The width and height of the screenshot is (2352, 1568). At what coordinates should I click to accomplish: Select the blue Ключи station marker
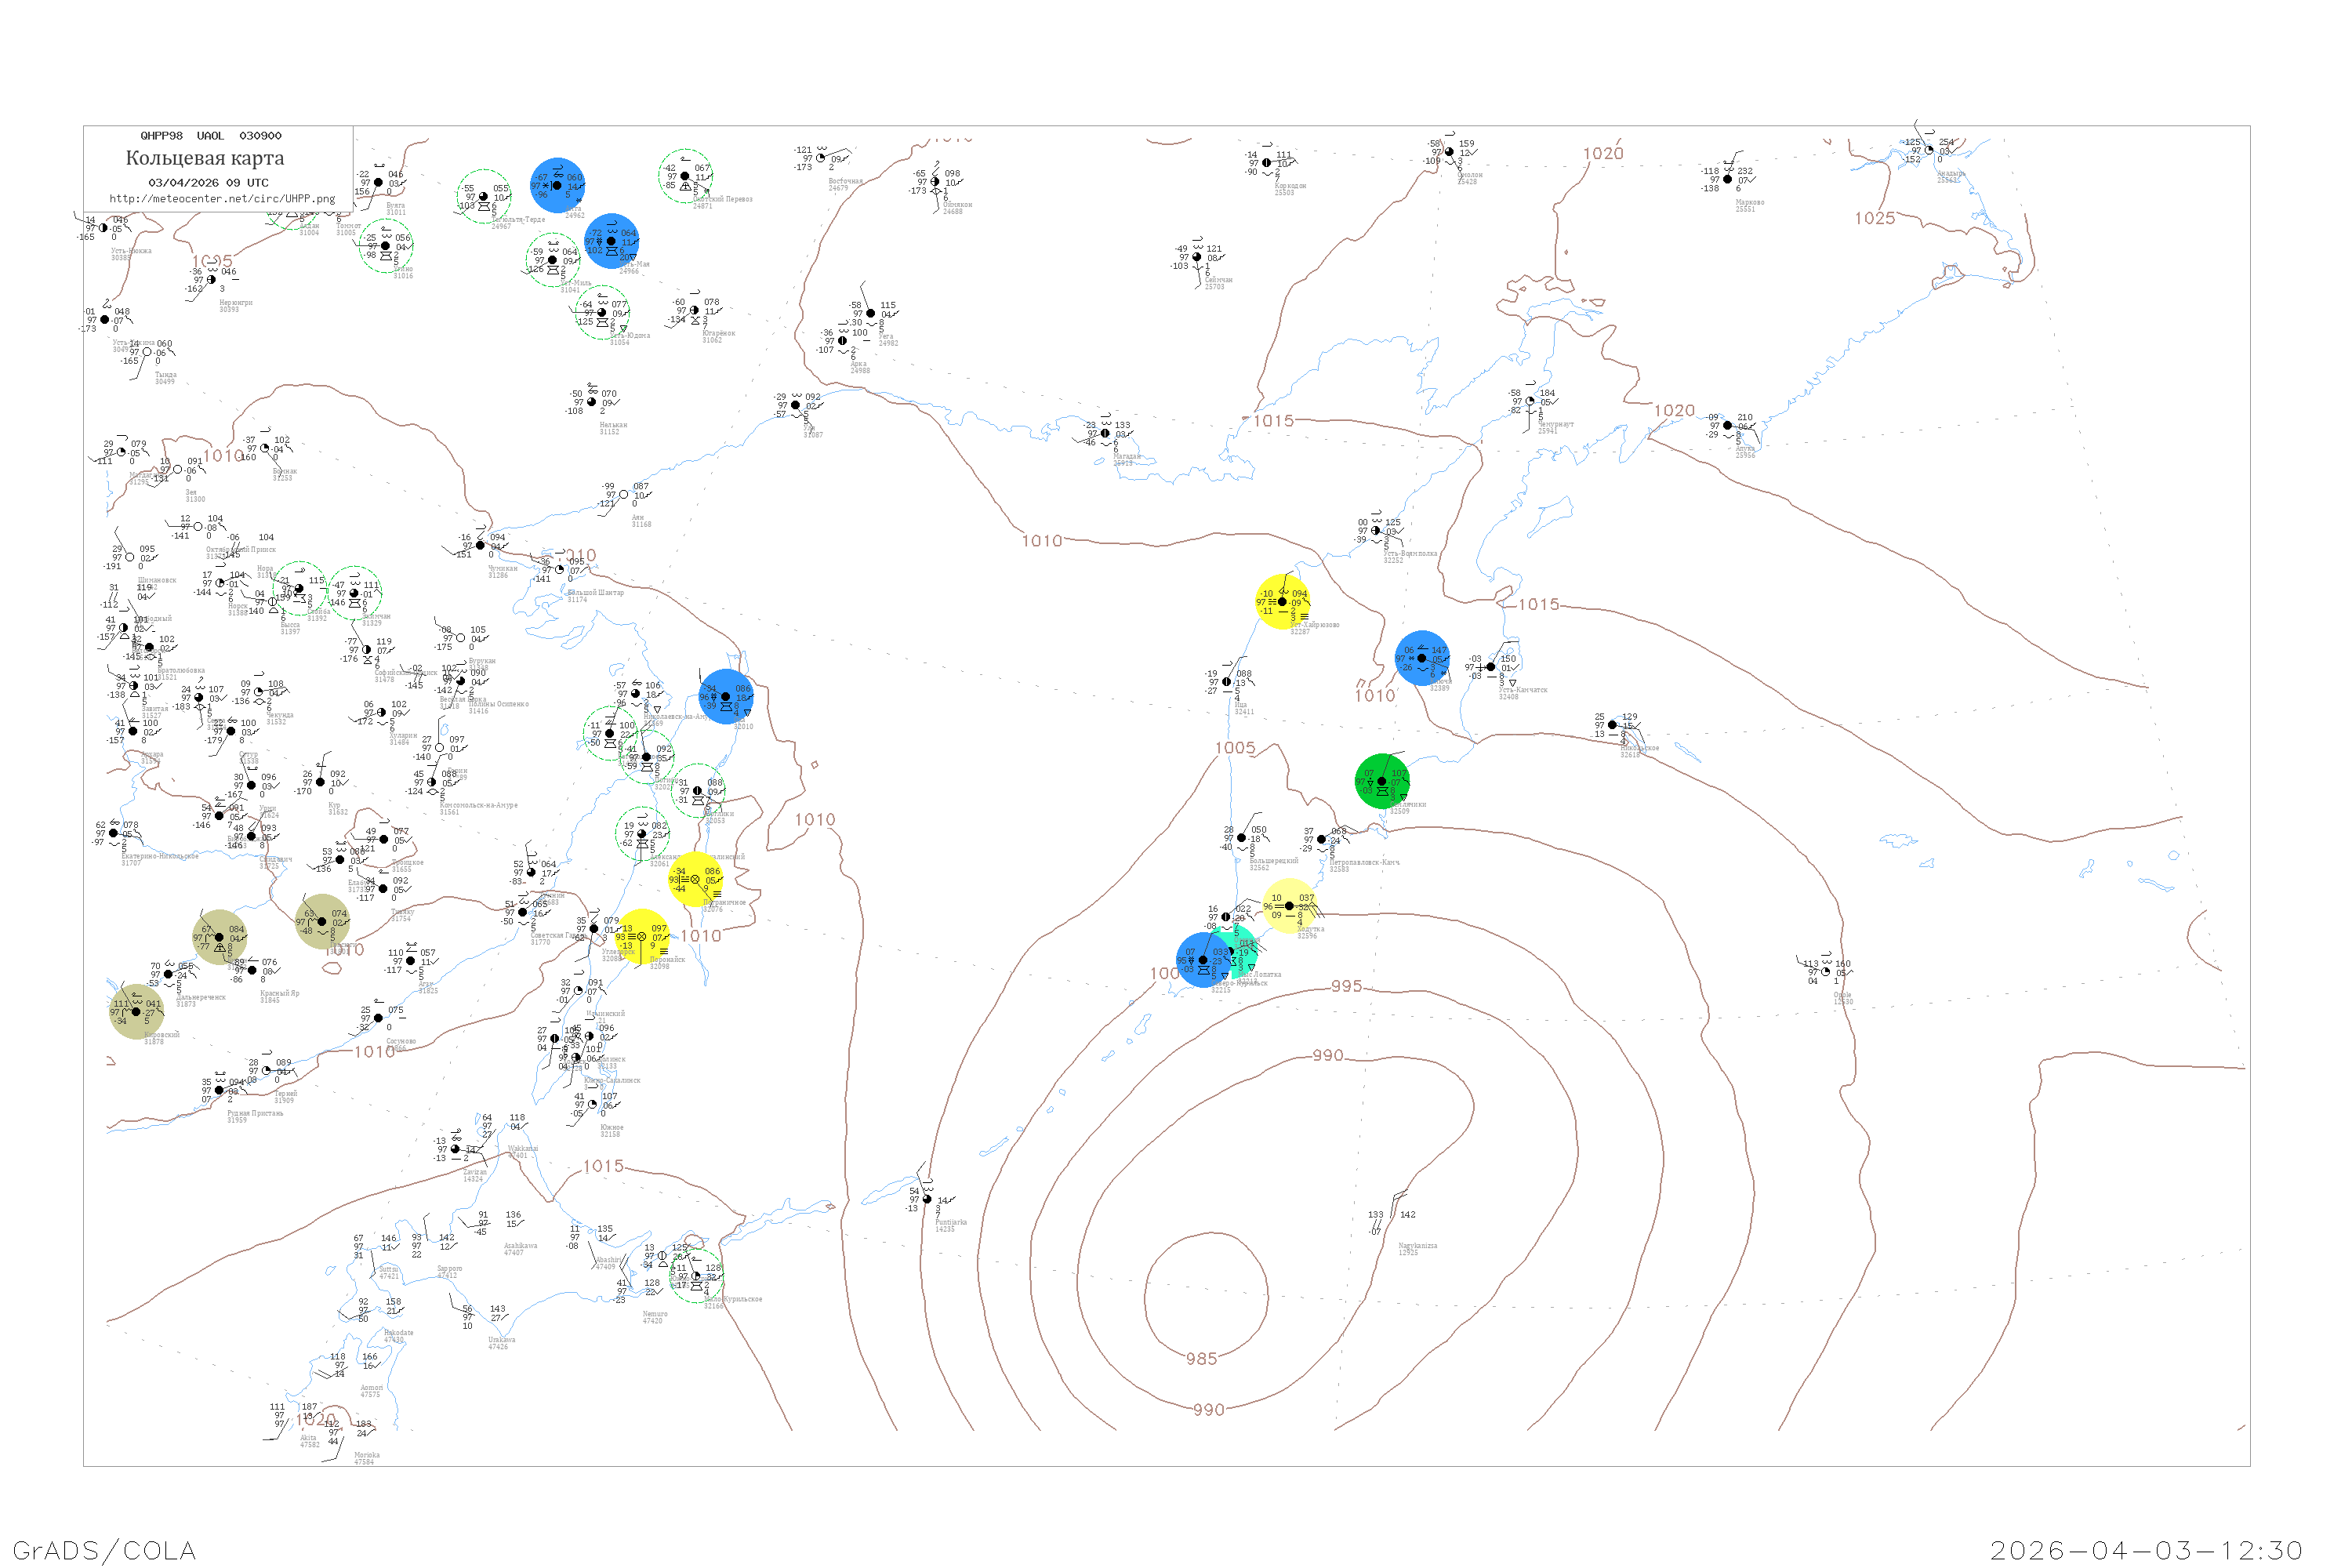pos(1421,658)
